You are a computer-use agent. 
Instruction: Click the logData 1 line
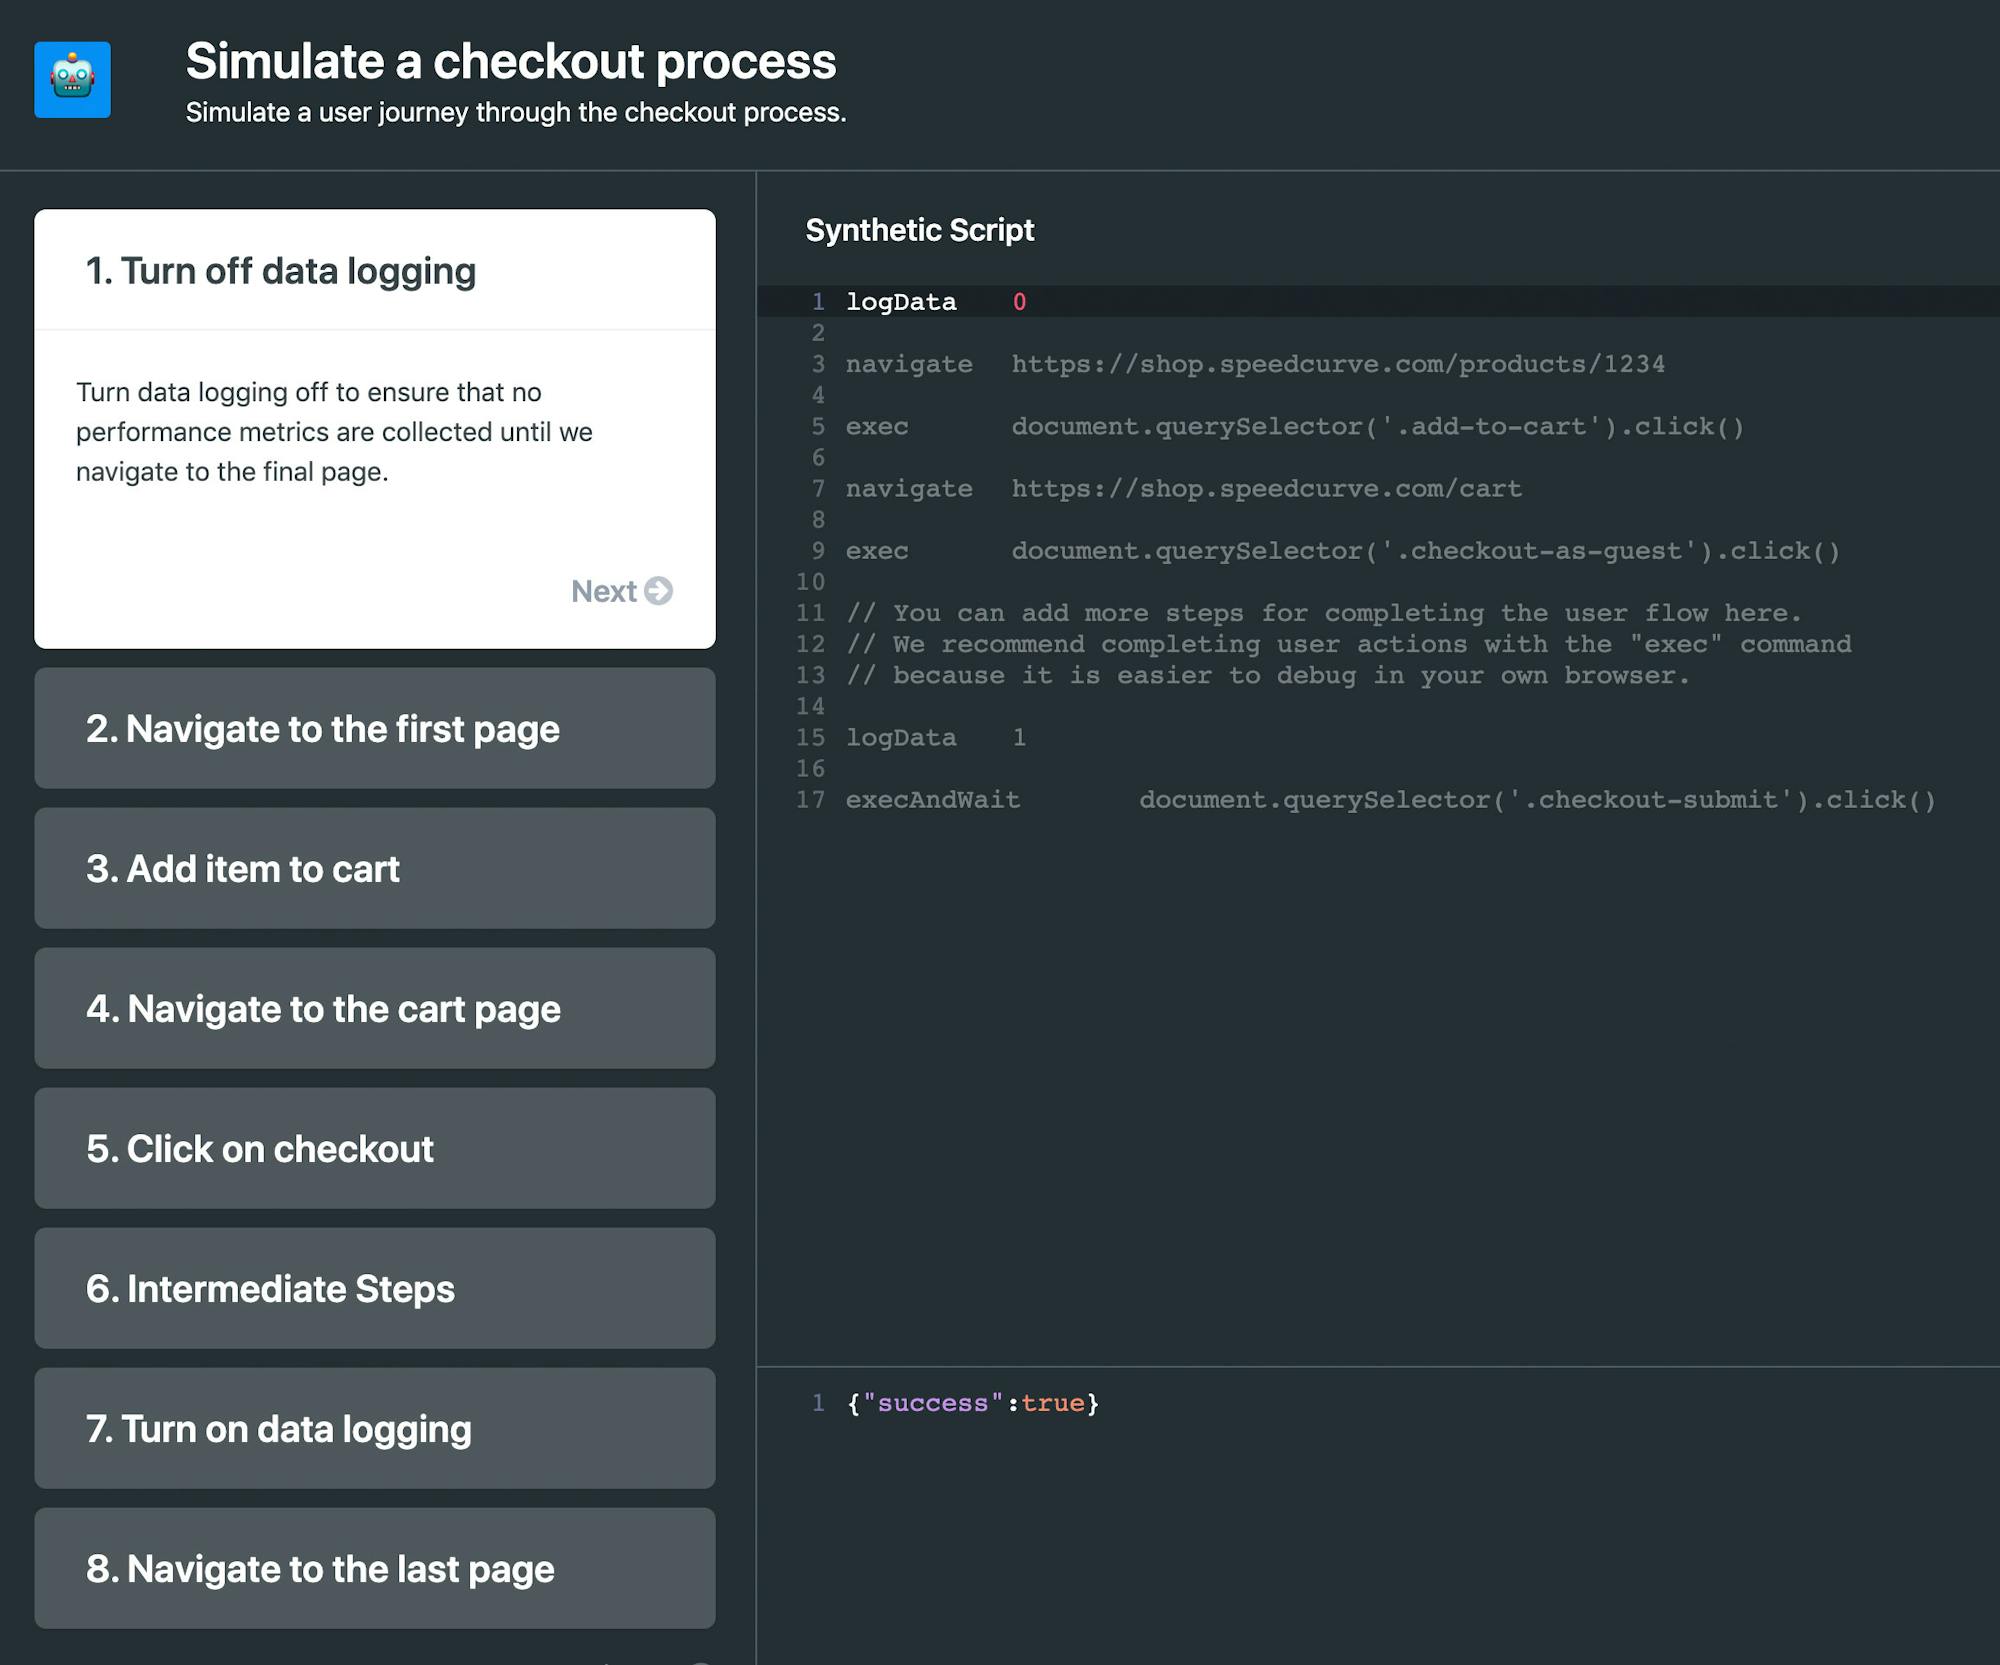[935, 738]
